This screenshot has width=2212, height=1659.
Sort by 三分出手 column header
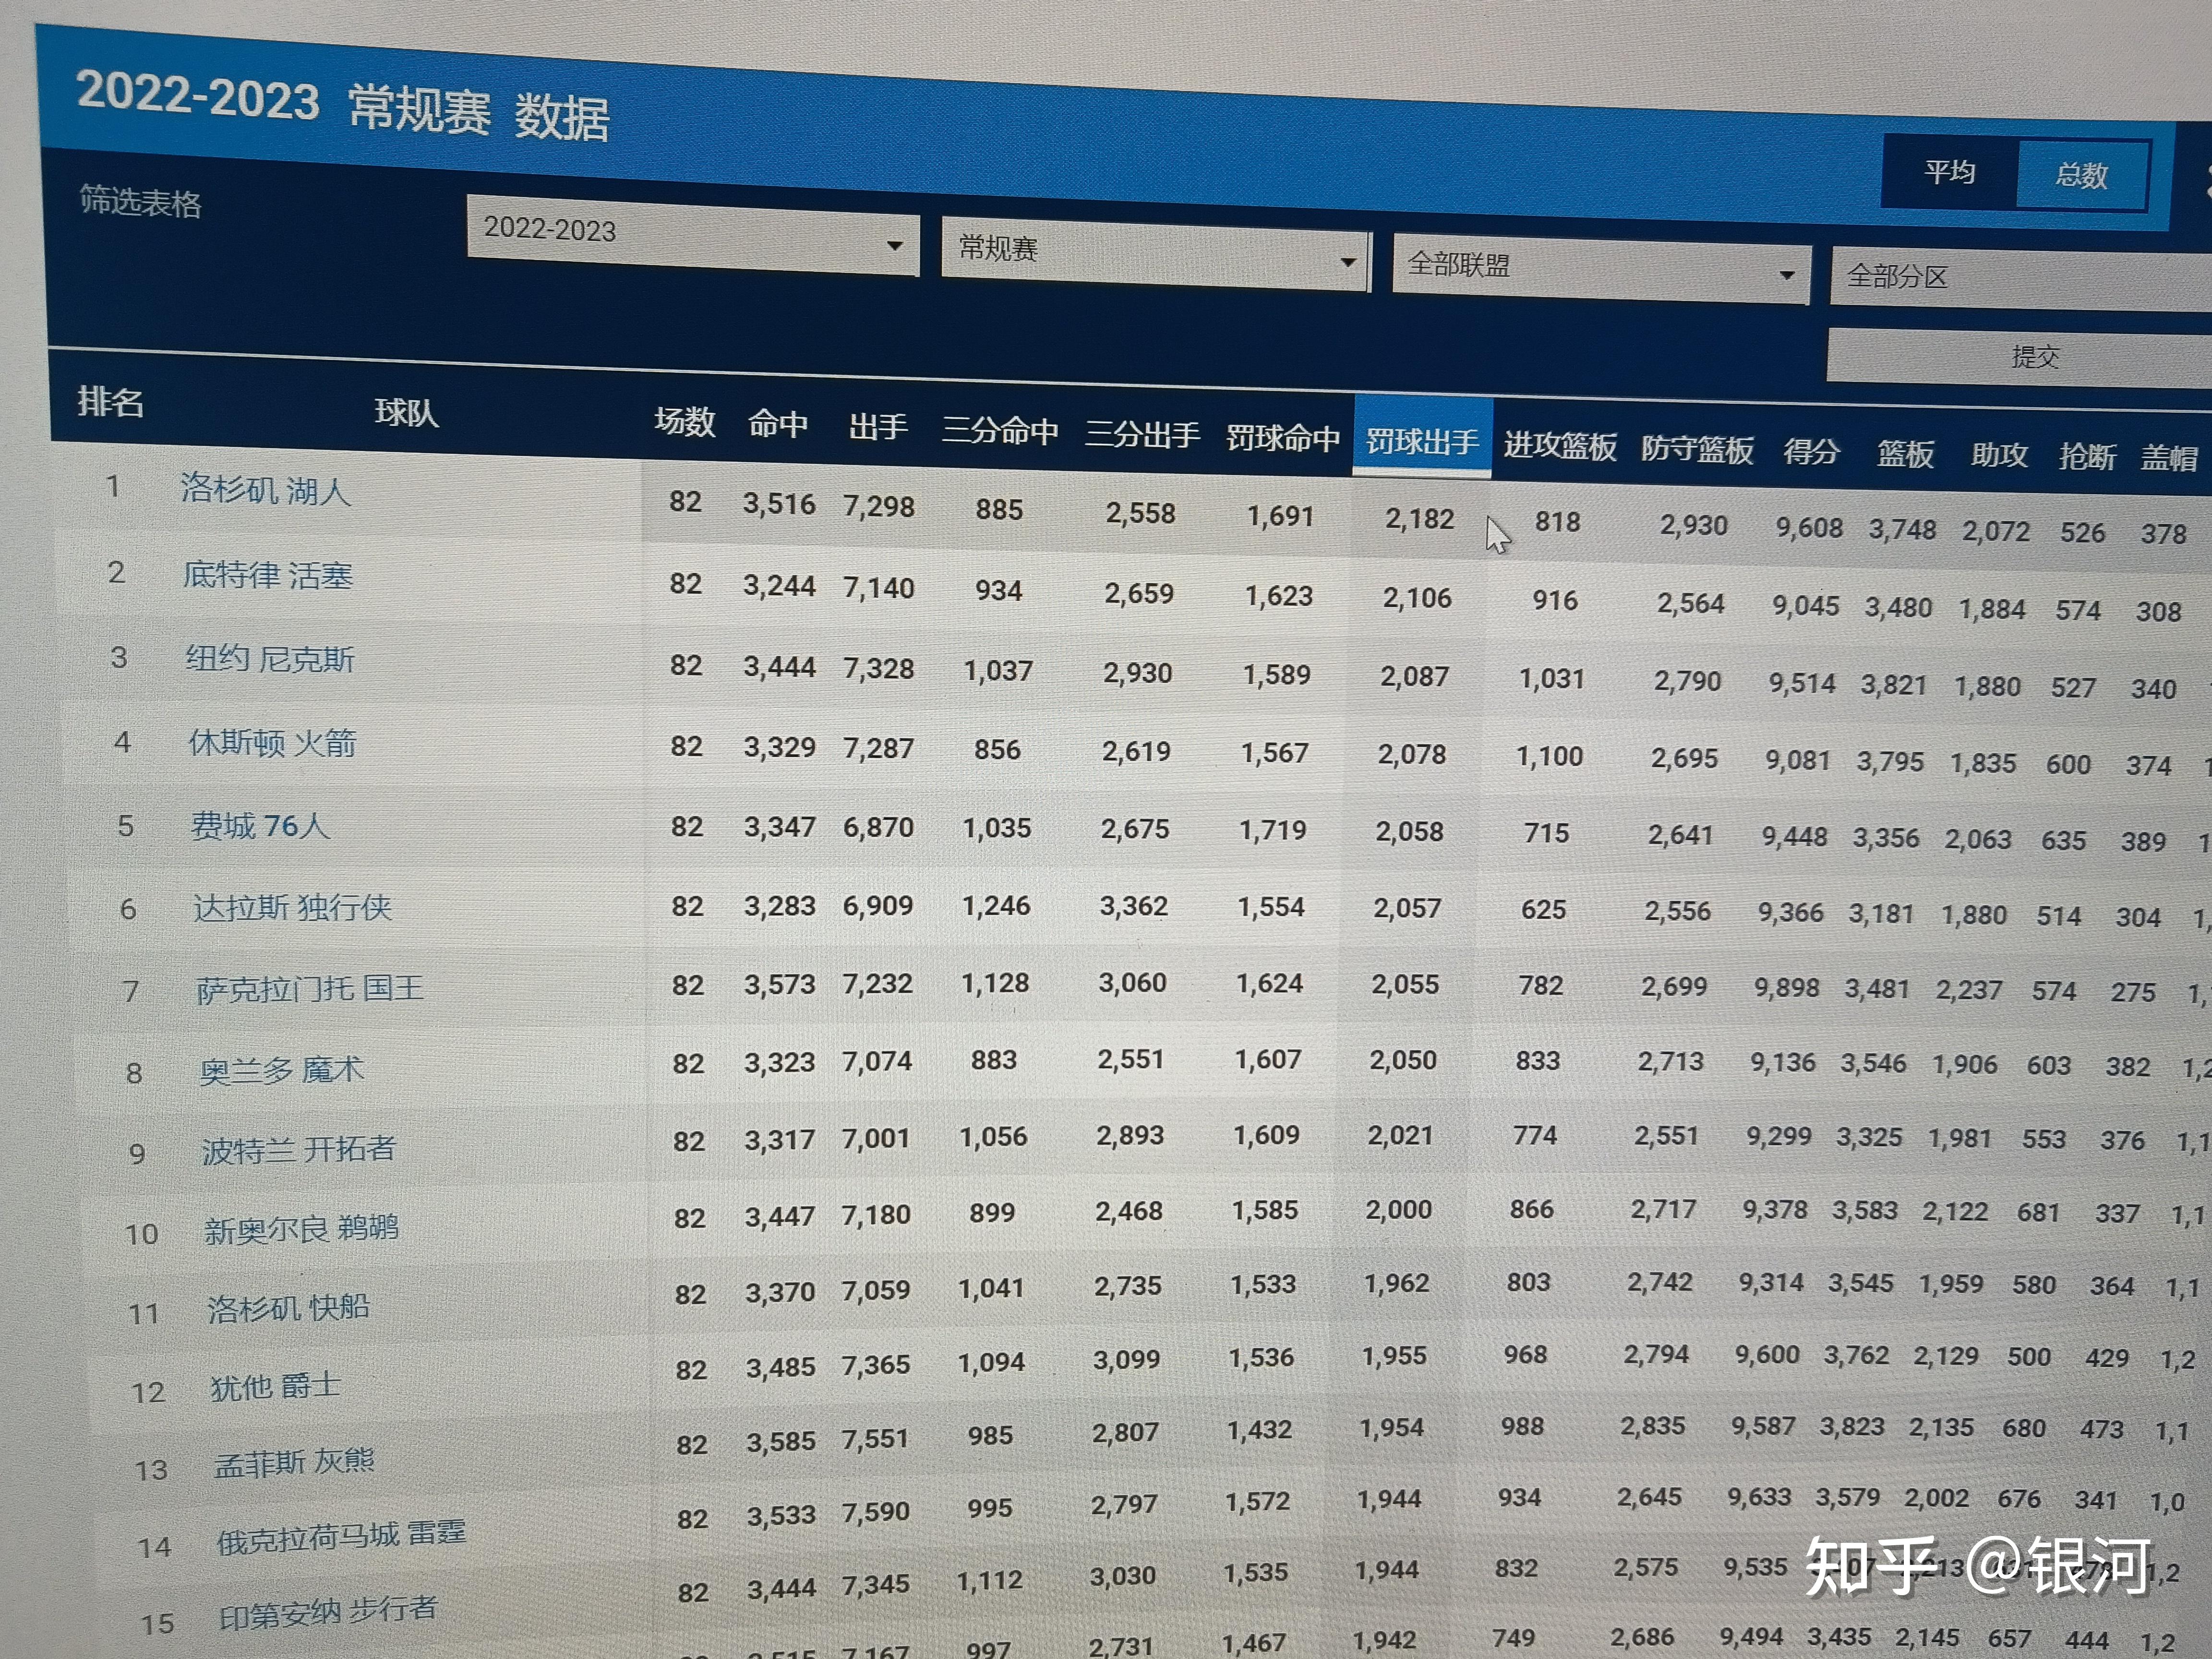point(1143,435)
